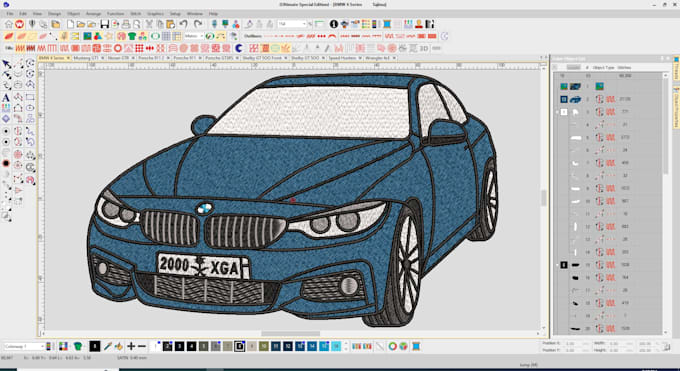Click the Save floppy disk icon
The width and height of the screenshot is (680, 371).
(105, 24)
